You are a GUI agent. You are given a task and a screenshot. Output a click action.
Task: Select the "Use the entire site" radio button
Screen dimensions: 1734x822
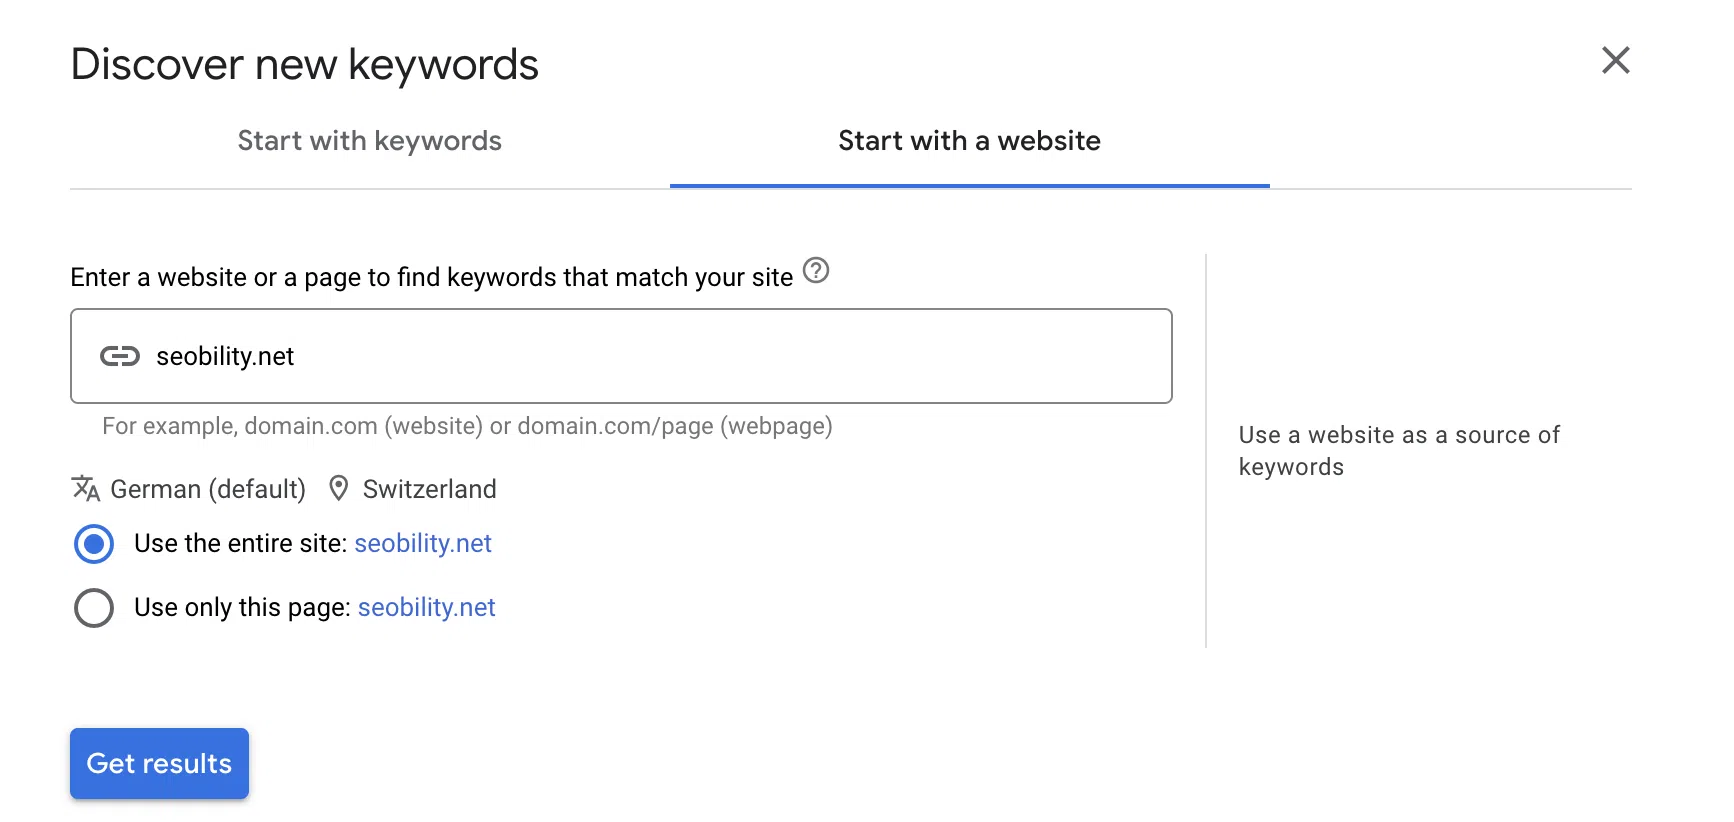click(x=93, y=544)
